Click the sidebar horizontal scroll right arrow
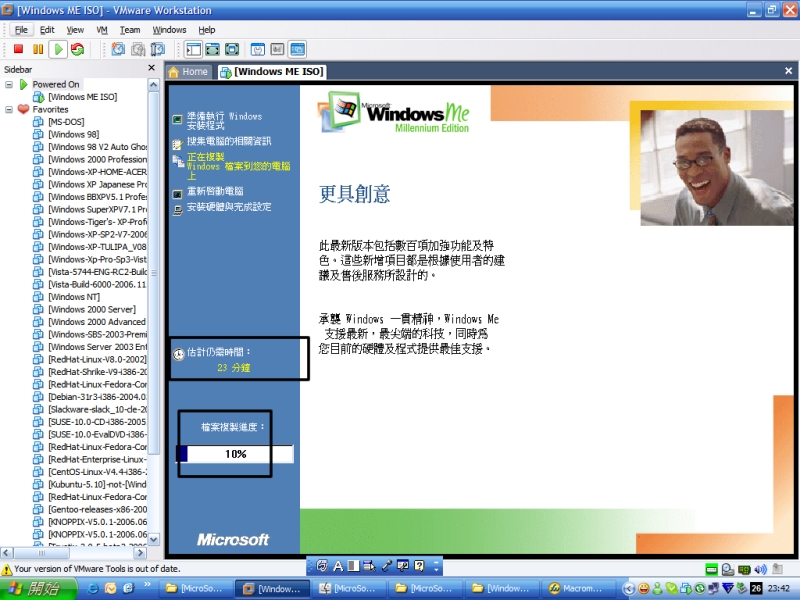800x600 pixels. pyautogui.click(x=140, y=553)
